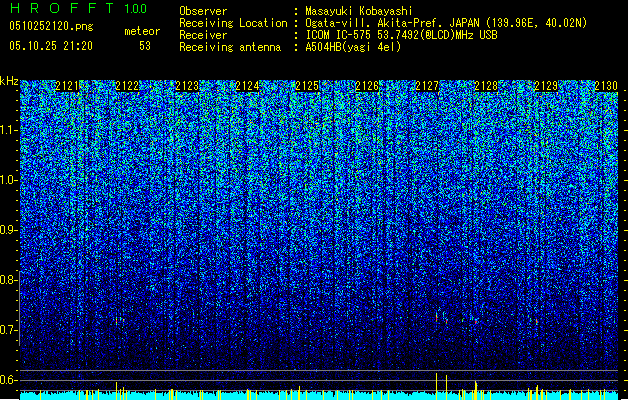Viewport: 629px width, 400px height.
Task: Select the file name 0510252120.png
Action: point(51,26)
